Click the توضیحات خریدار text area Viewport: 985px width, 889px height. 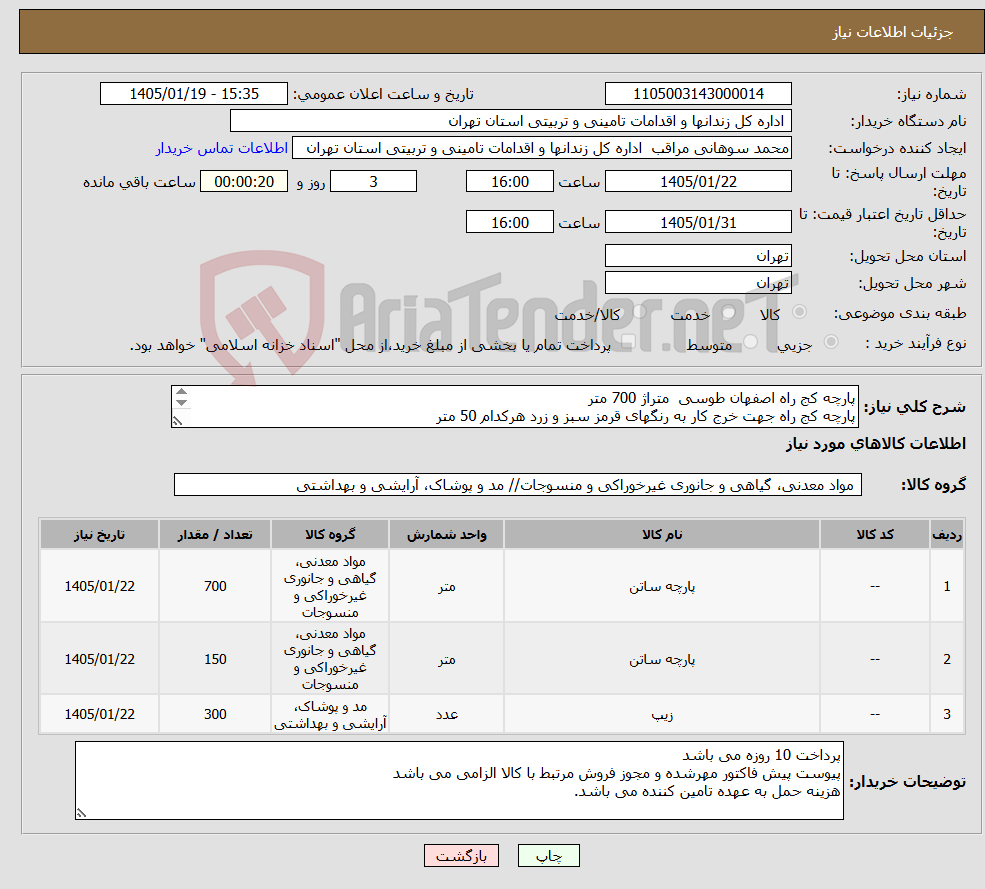tap(459, 780)
